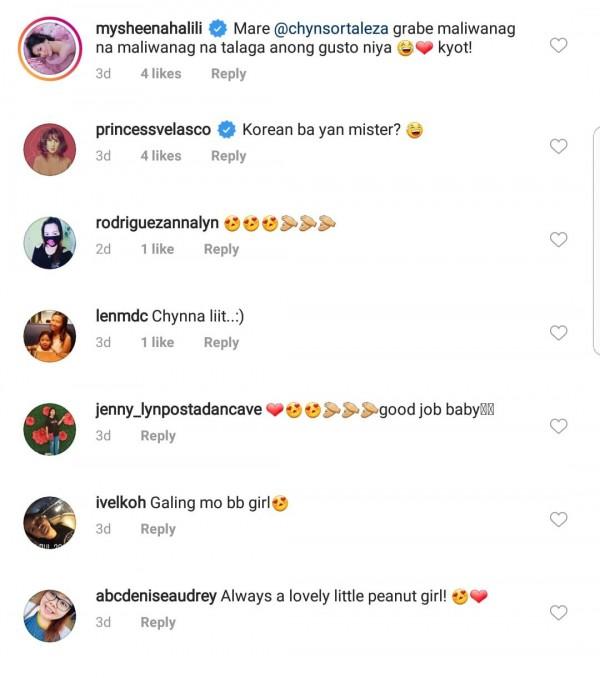
Task: Open mysheenahalili's profile picture
Action: tap(48, 48)
